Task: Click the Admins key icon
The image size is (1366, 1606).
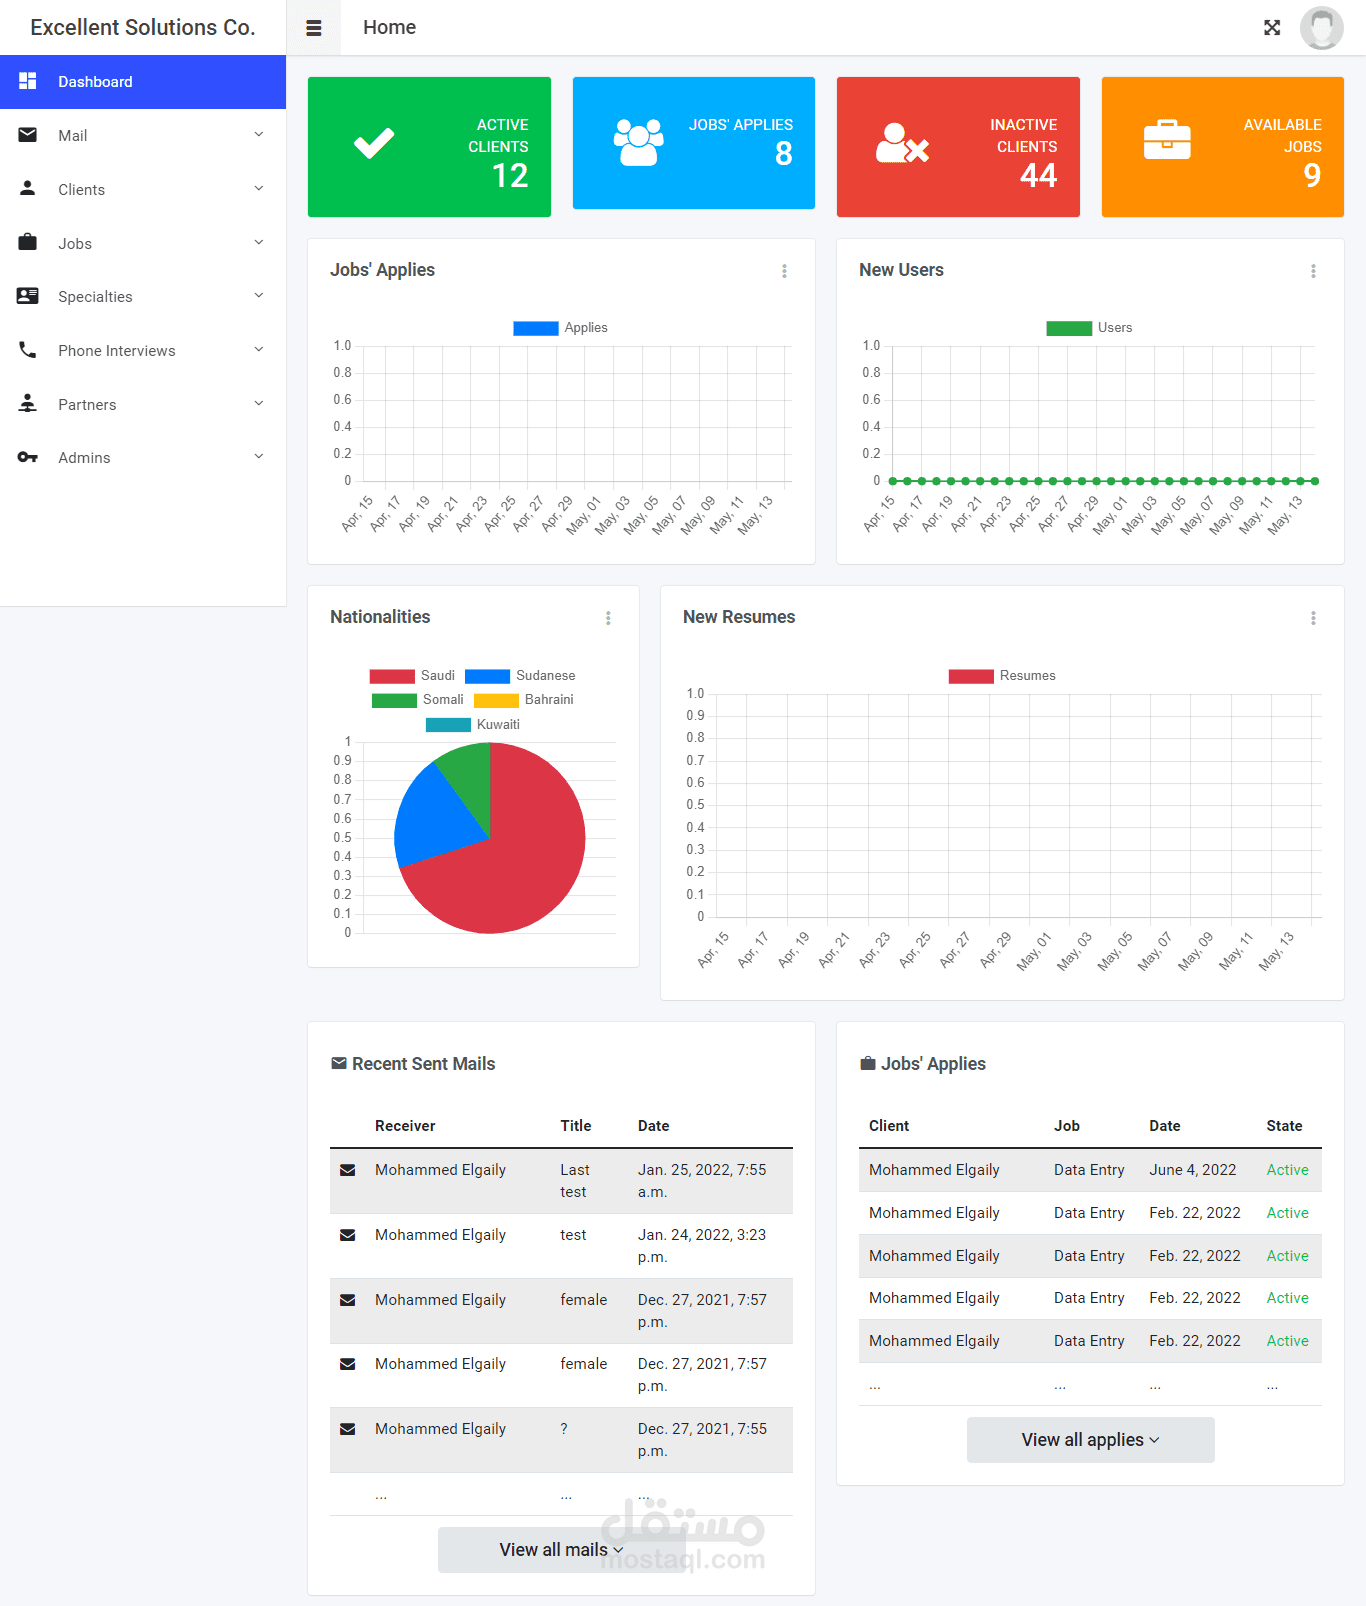Action: tap(28, 457)
